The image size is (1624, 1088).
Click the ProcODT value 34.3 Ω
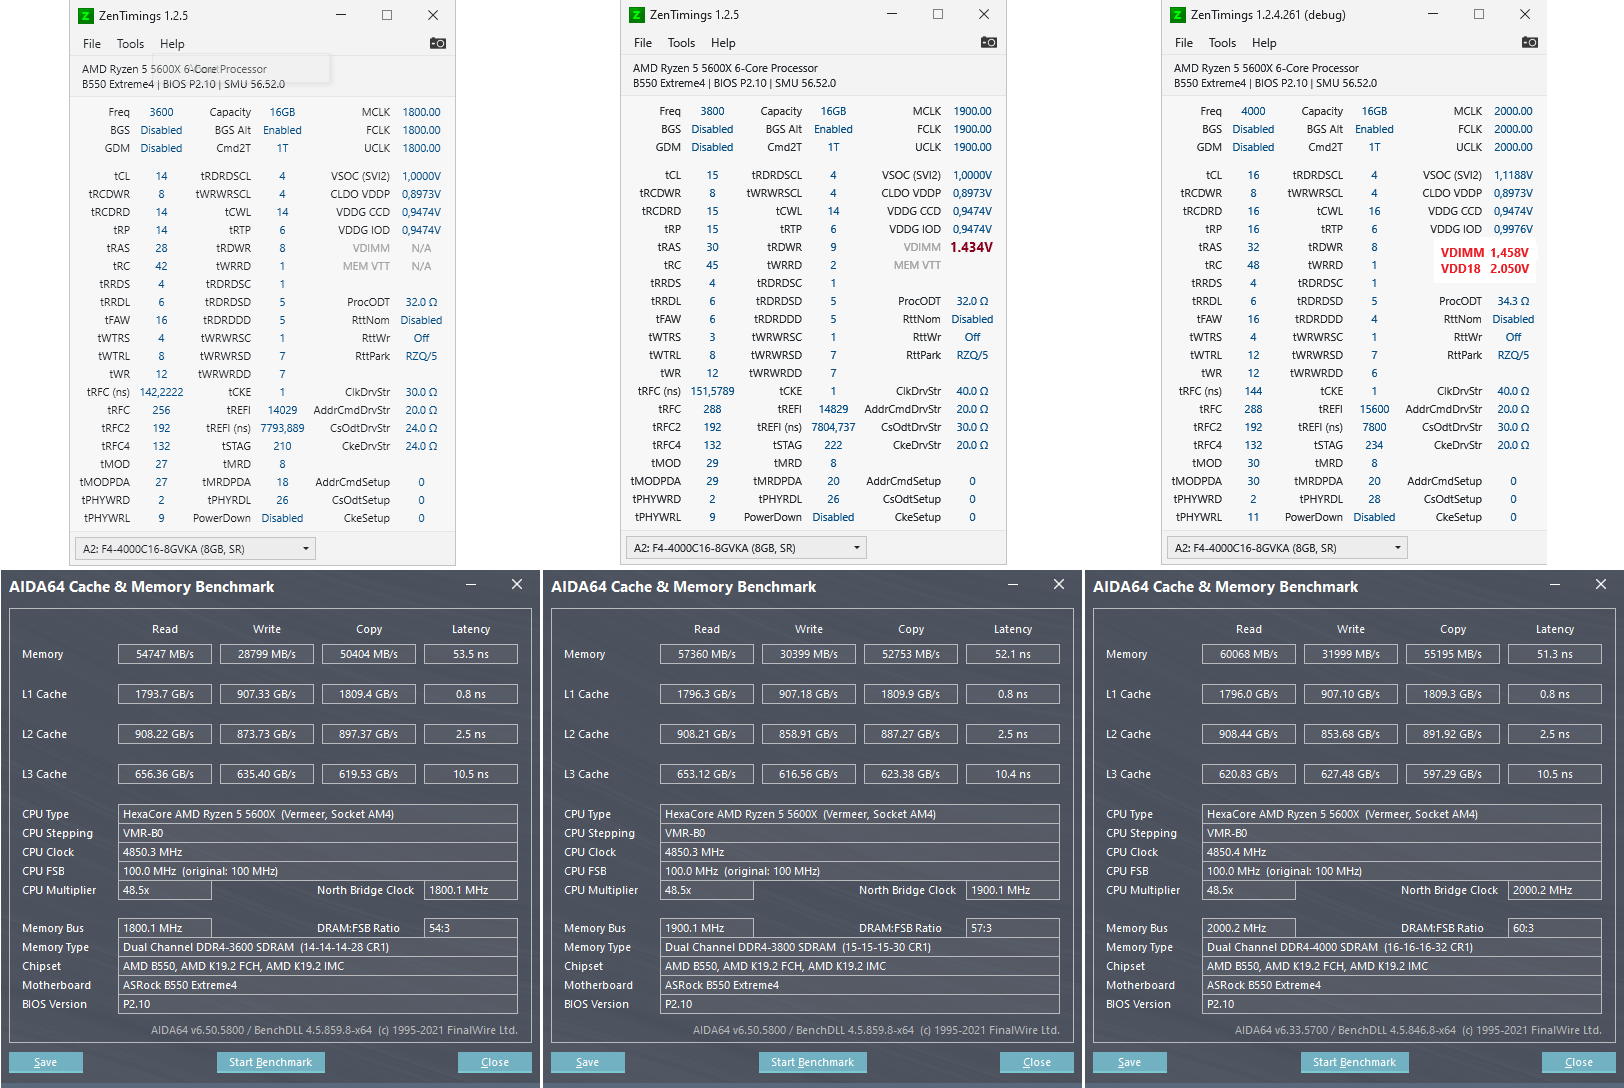pyautogui.click(x=1513, y=301)
